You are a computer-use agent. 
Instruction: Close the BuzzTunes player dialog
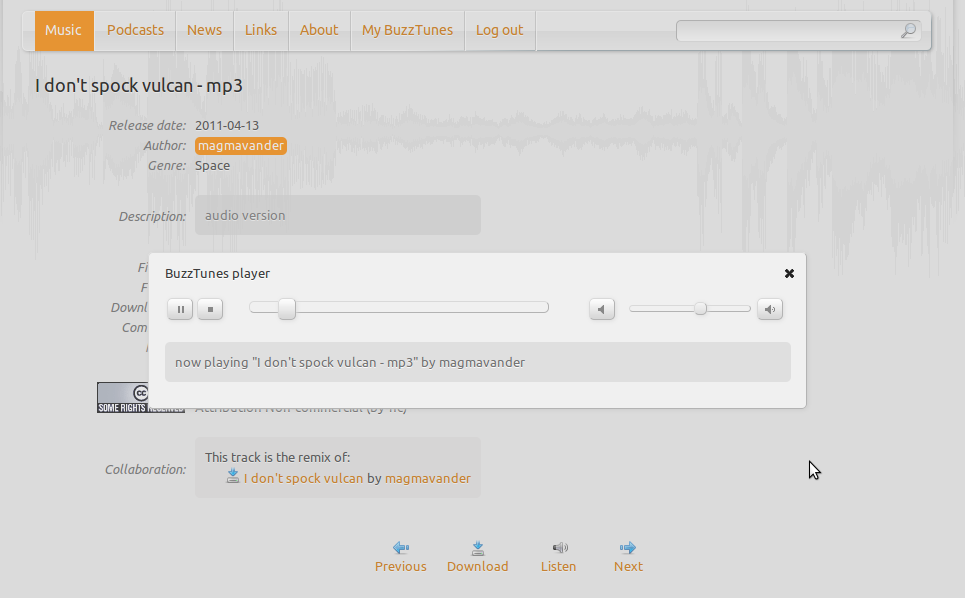point(789,273)
